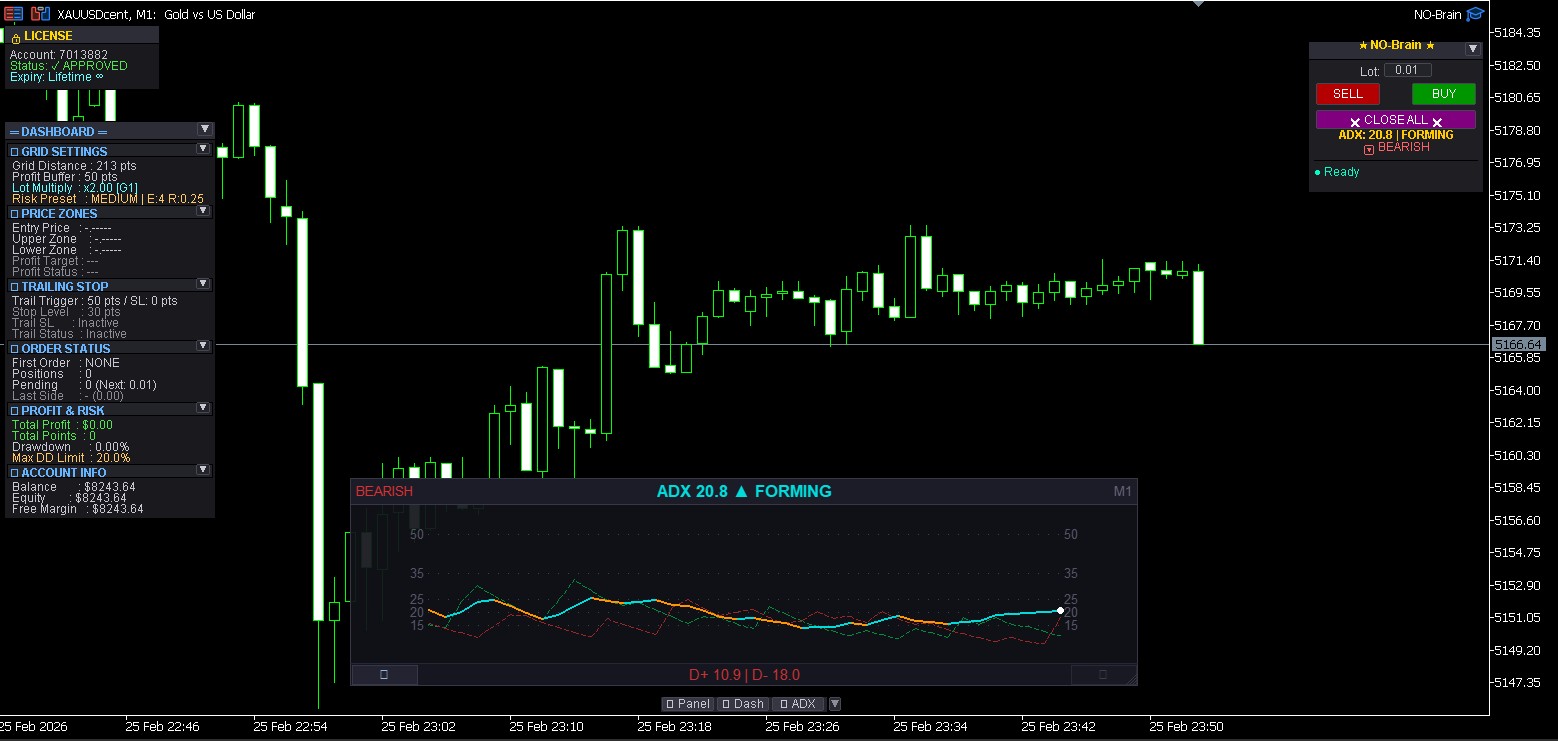Click the Lot size input field
This screenshot has height=741, width=1558.
(x=1407, y=70)
